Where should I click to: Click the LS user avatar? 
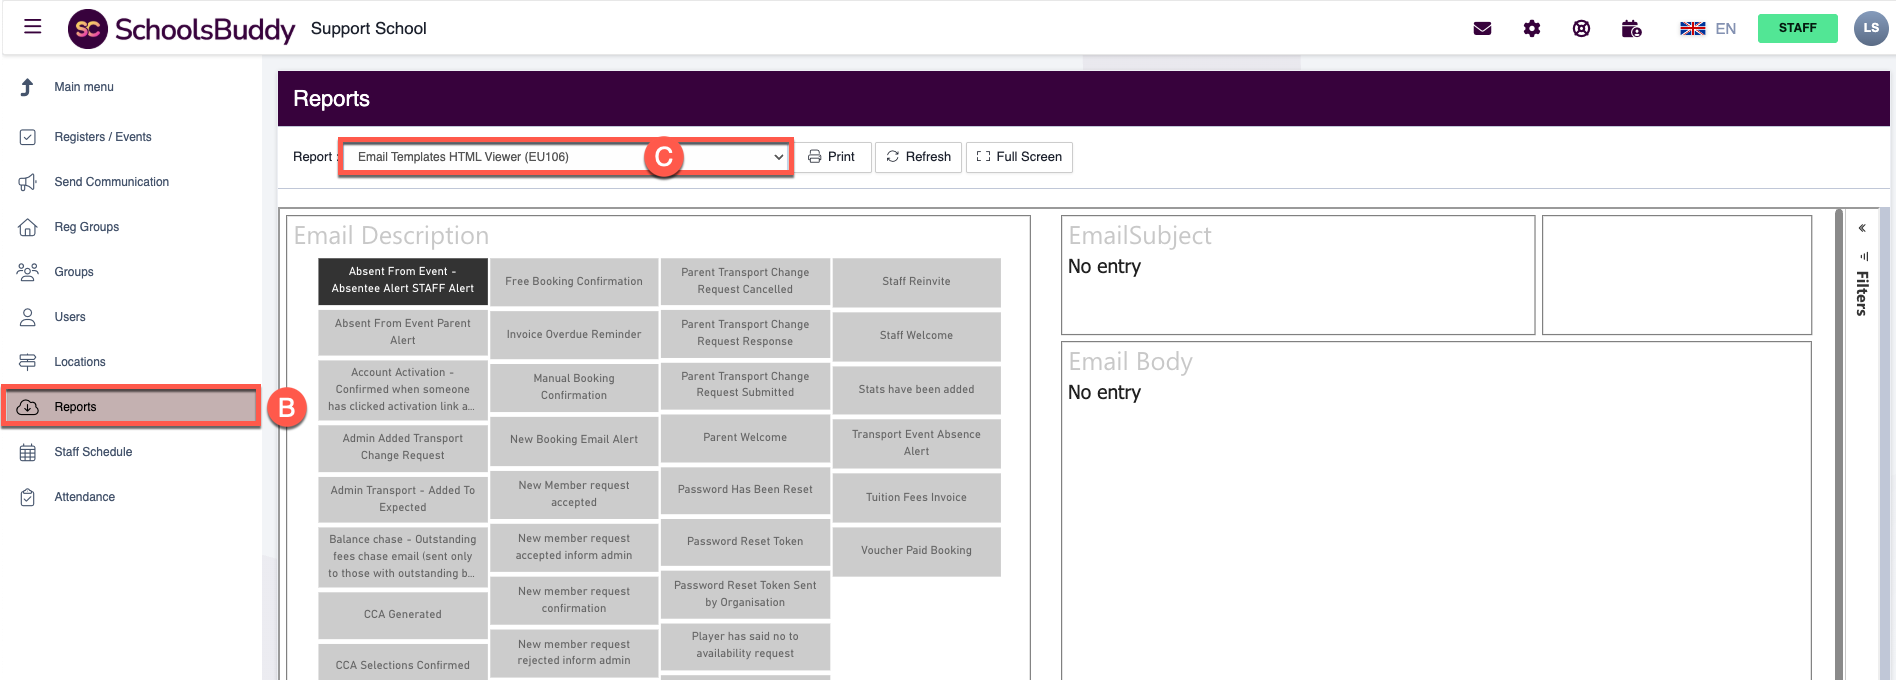[1870, 28]
